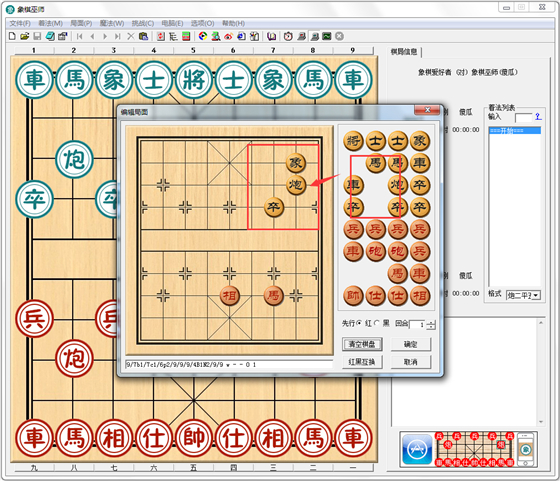
Task: Click the teal 炮 on main board
Action: 74,159
